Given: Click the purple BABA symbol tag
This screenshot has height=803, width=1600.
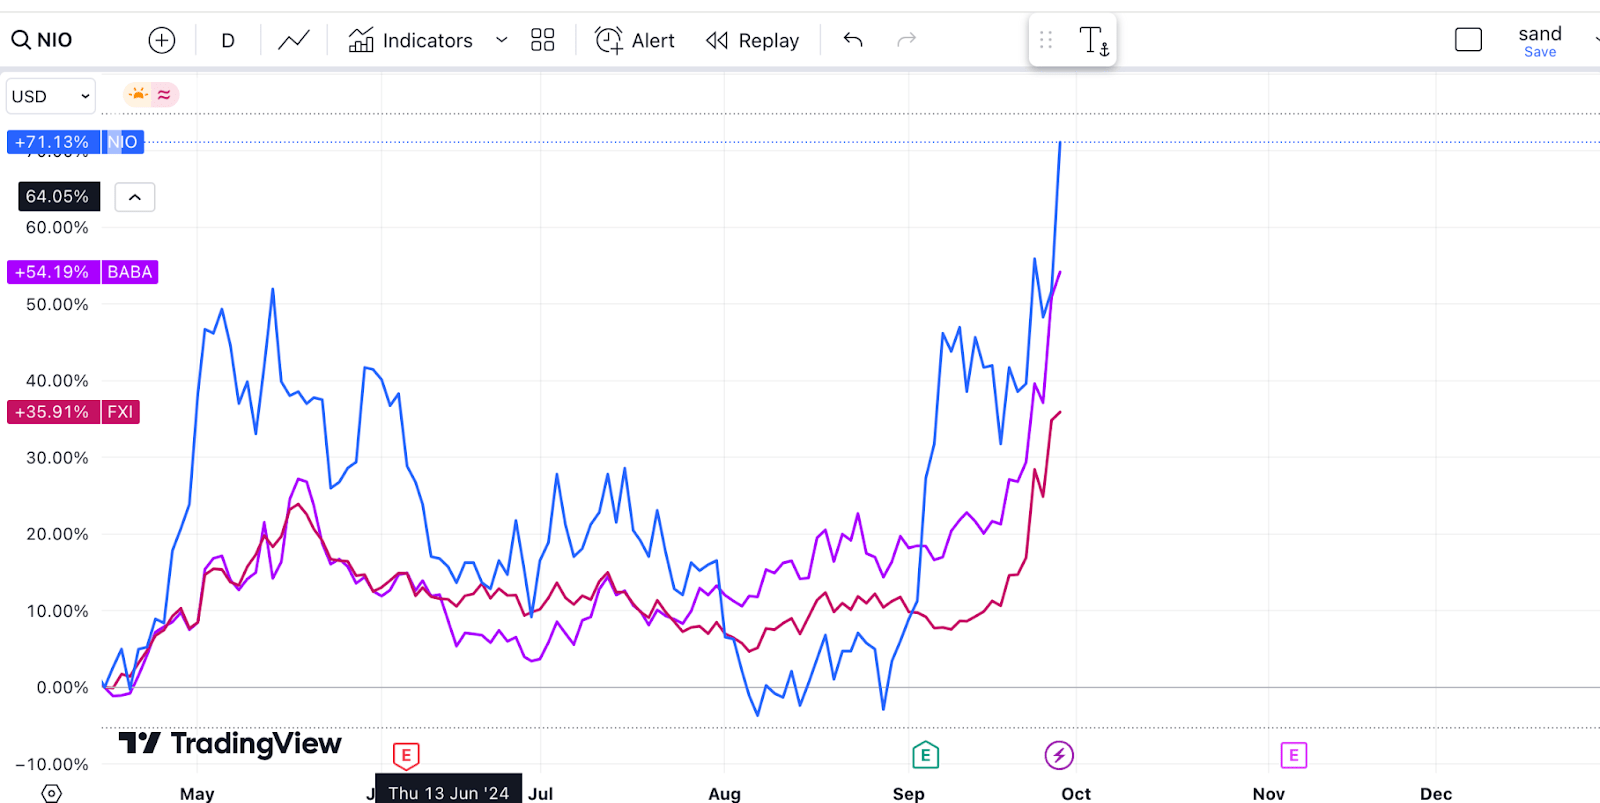Looking at the screenshot, I should 130,272.
